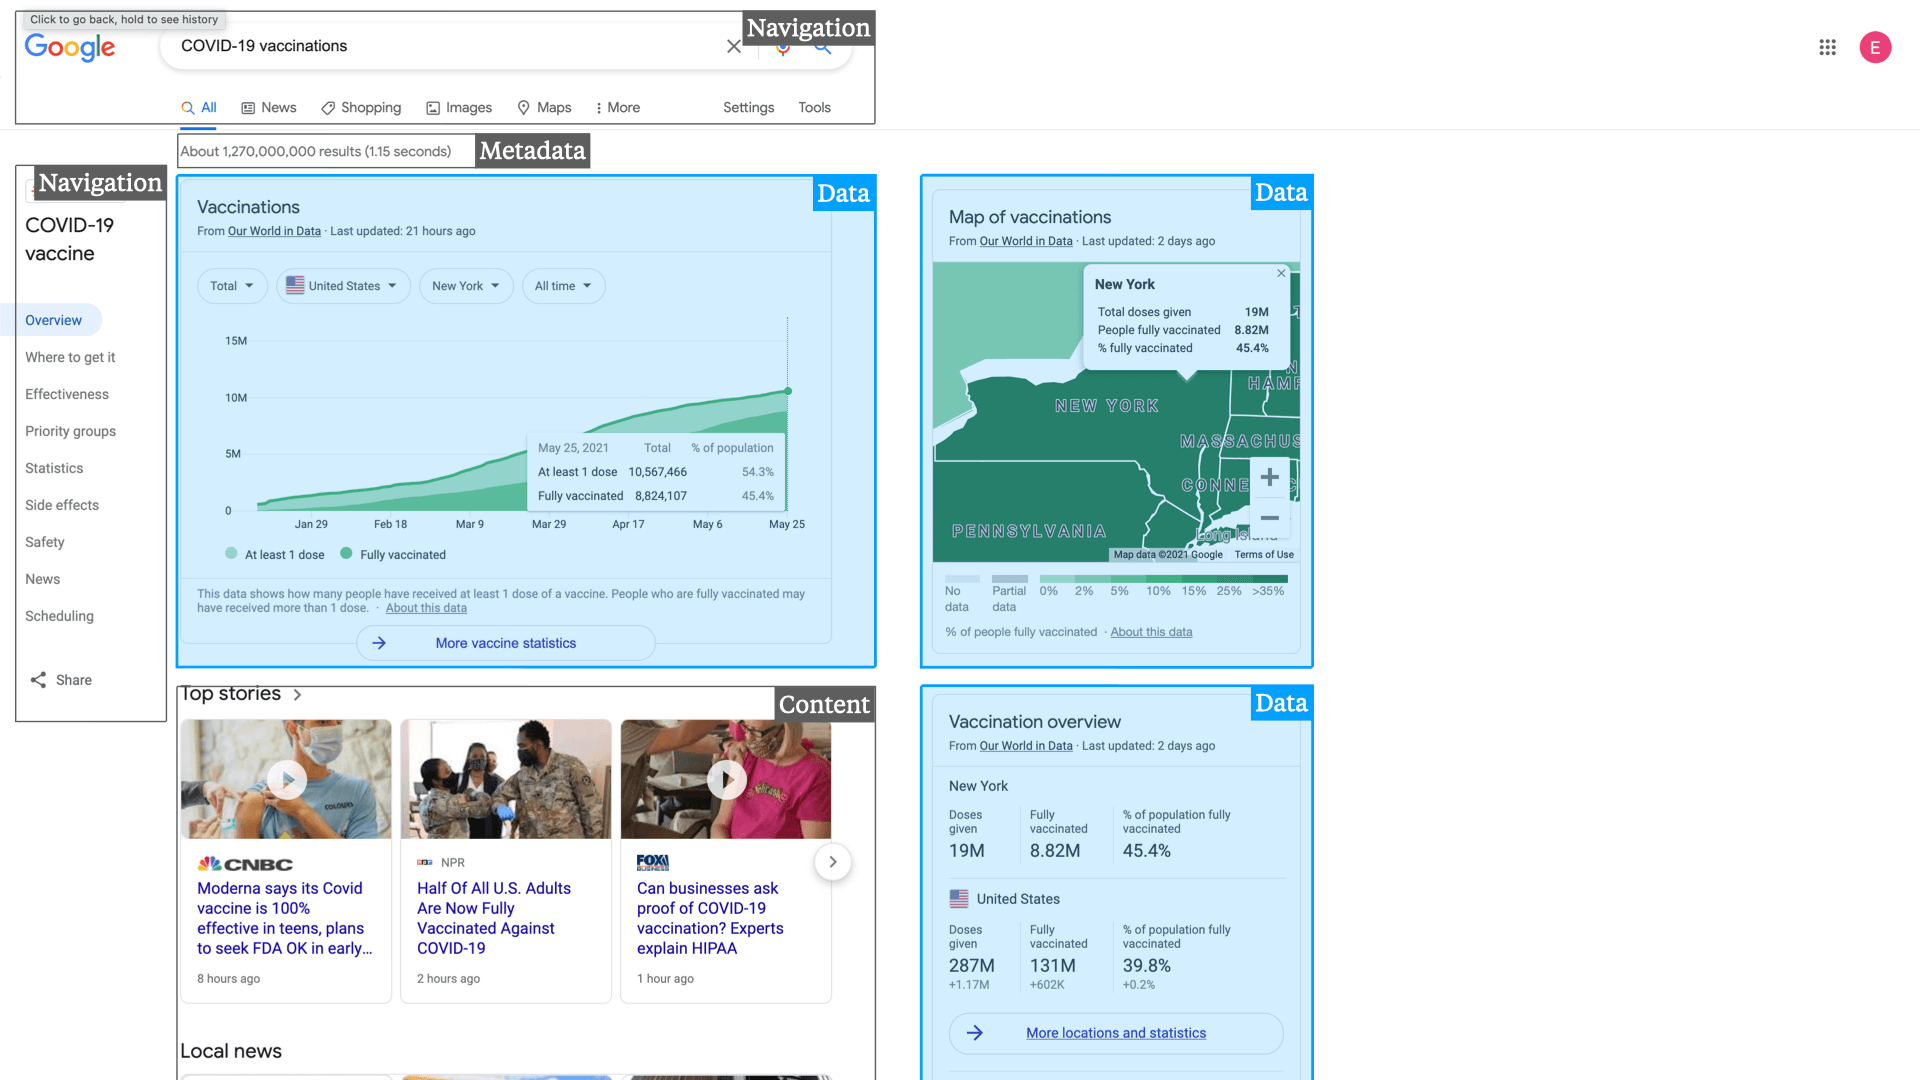Image resolution: width=1920 pixels, height=1080 pixels.
Task: Click the Share icon in the sidebar
Action: click(x=38, y=680)
